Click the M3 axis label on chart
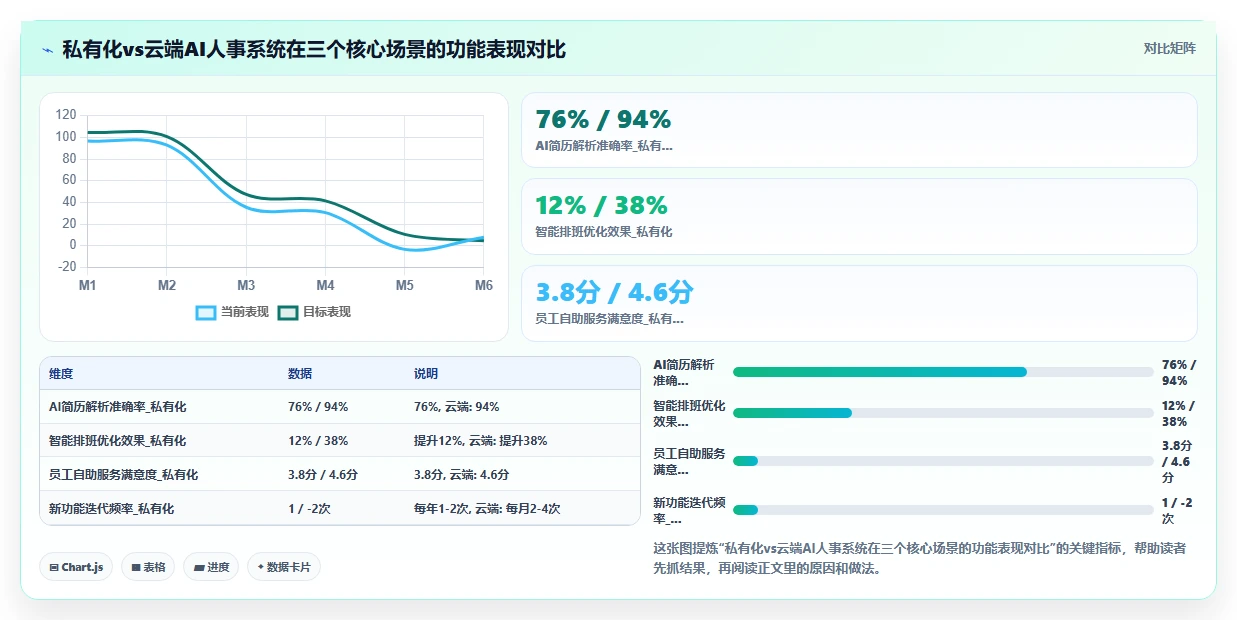Screen dimensions: 1237x620 pos(246,286)
